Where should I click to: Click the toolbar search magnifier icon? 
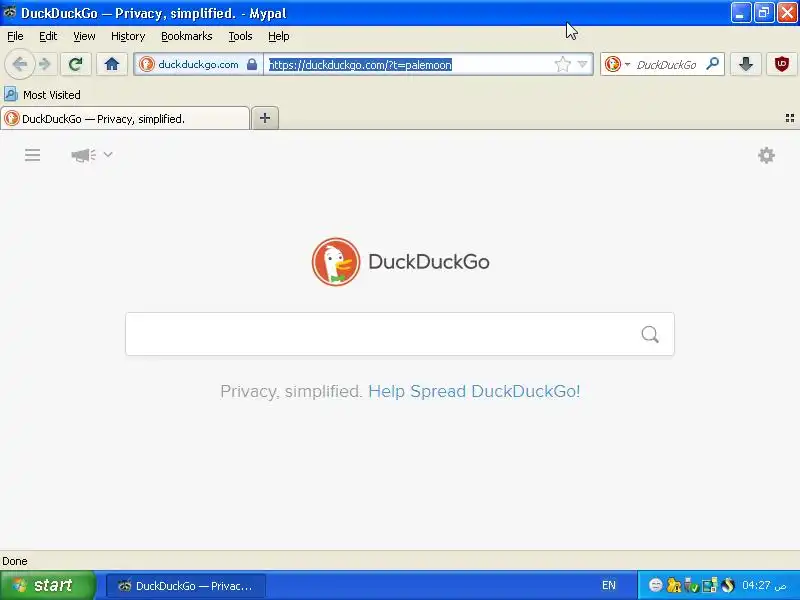(x=712, y=64)
